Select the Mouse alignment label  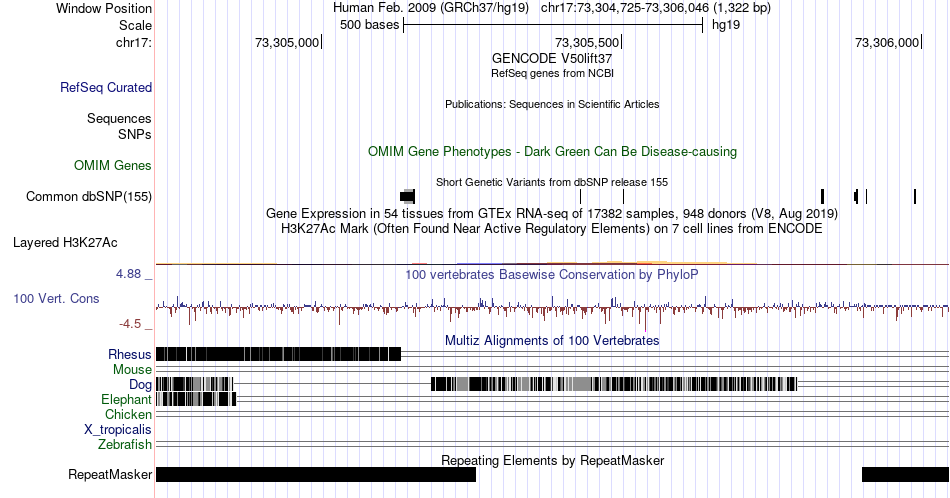[x=132, y=370]
